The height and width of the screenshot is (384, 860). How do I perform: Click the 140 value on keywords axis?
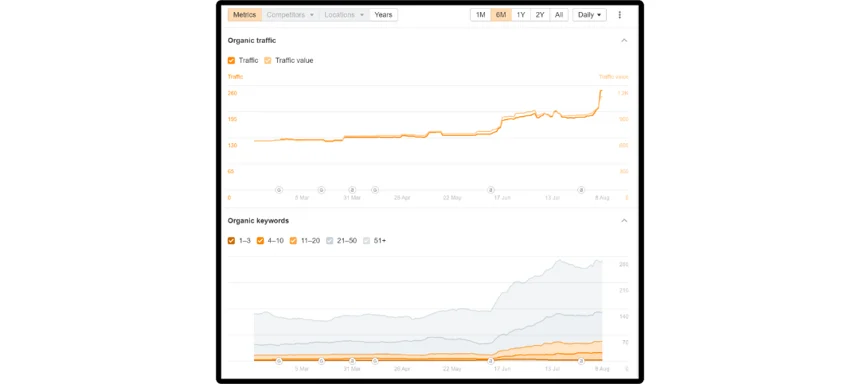(x=623, y=317)
